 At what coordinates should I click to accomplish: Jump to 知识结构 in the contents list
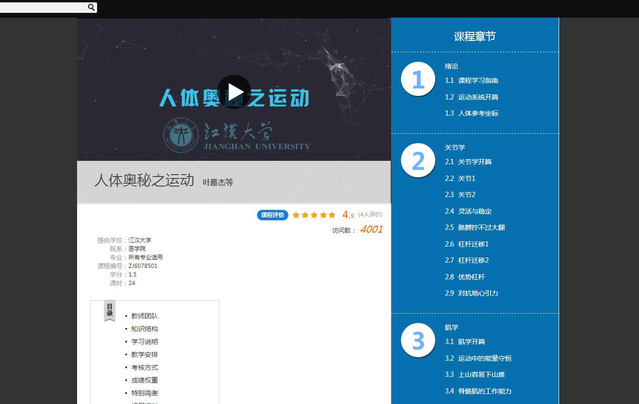(x=144, y=329)
